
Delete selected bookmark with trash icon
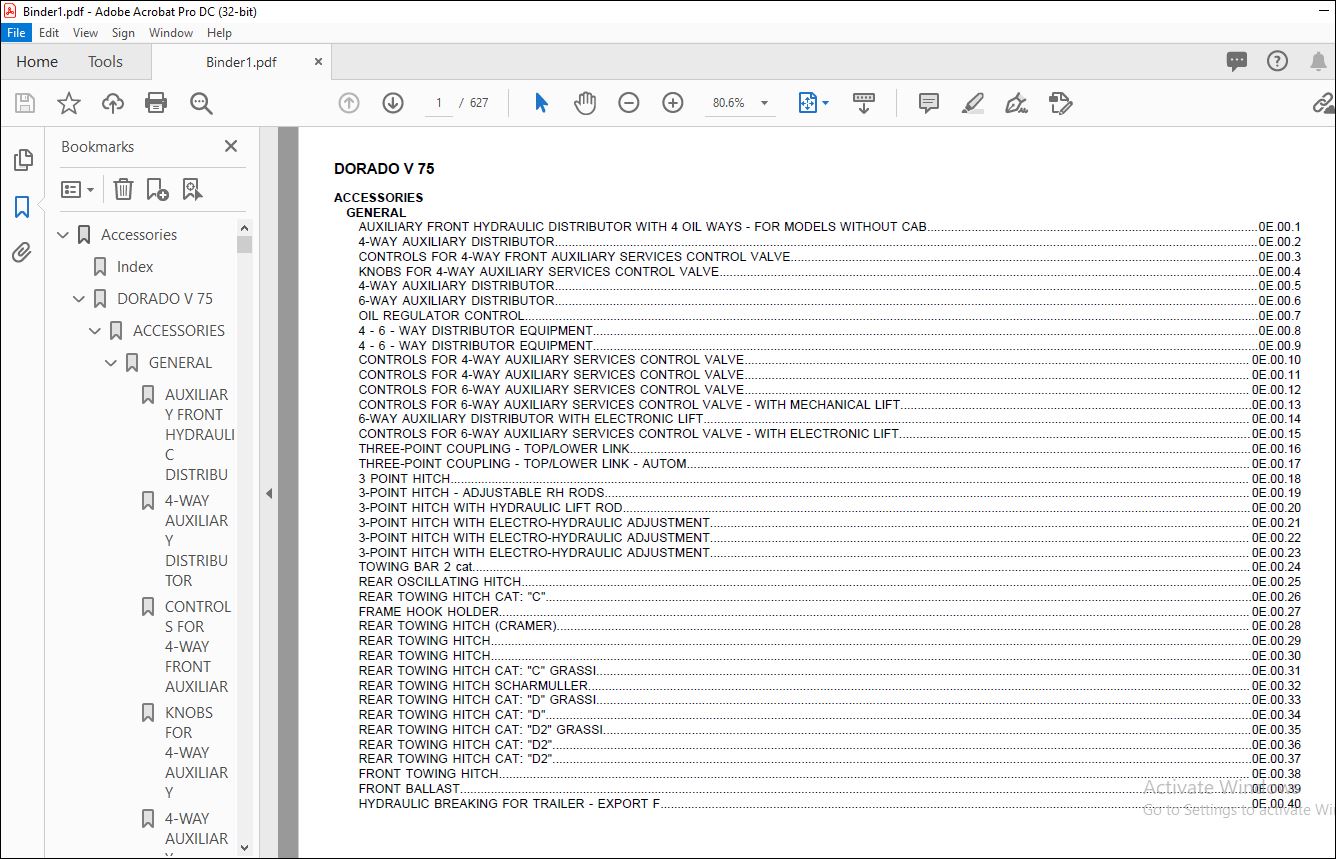coord(123,189)
